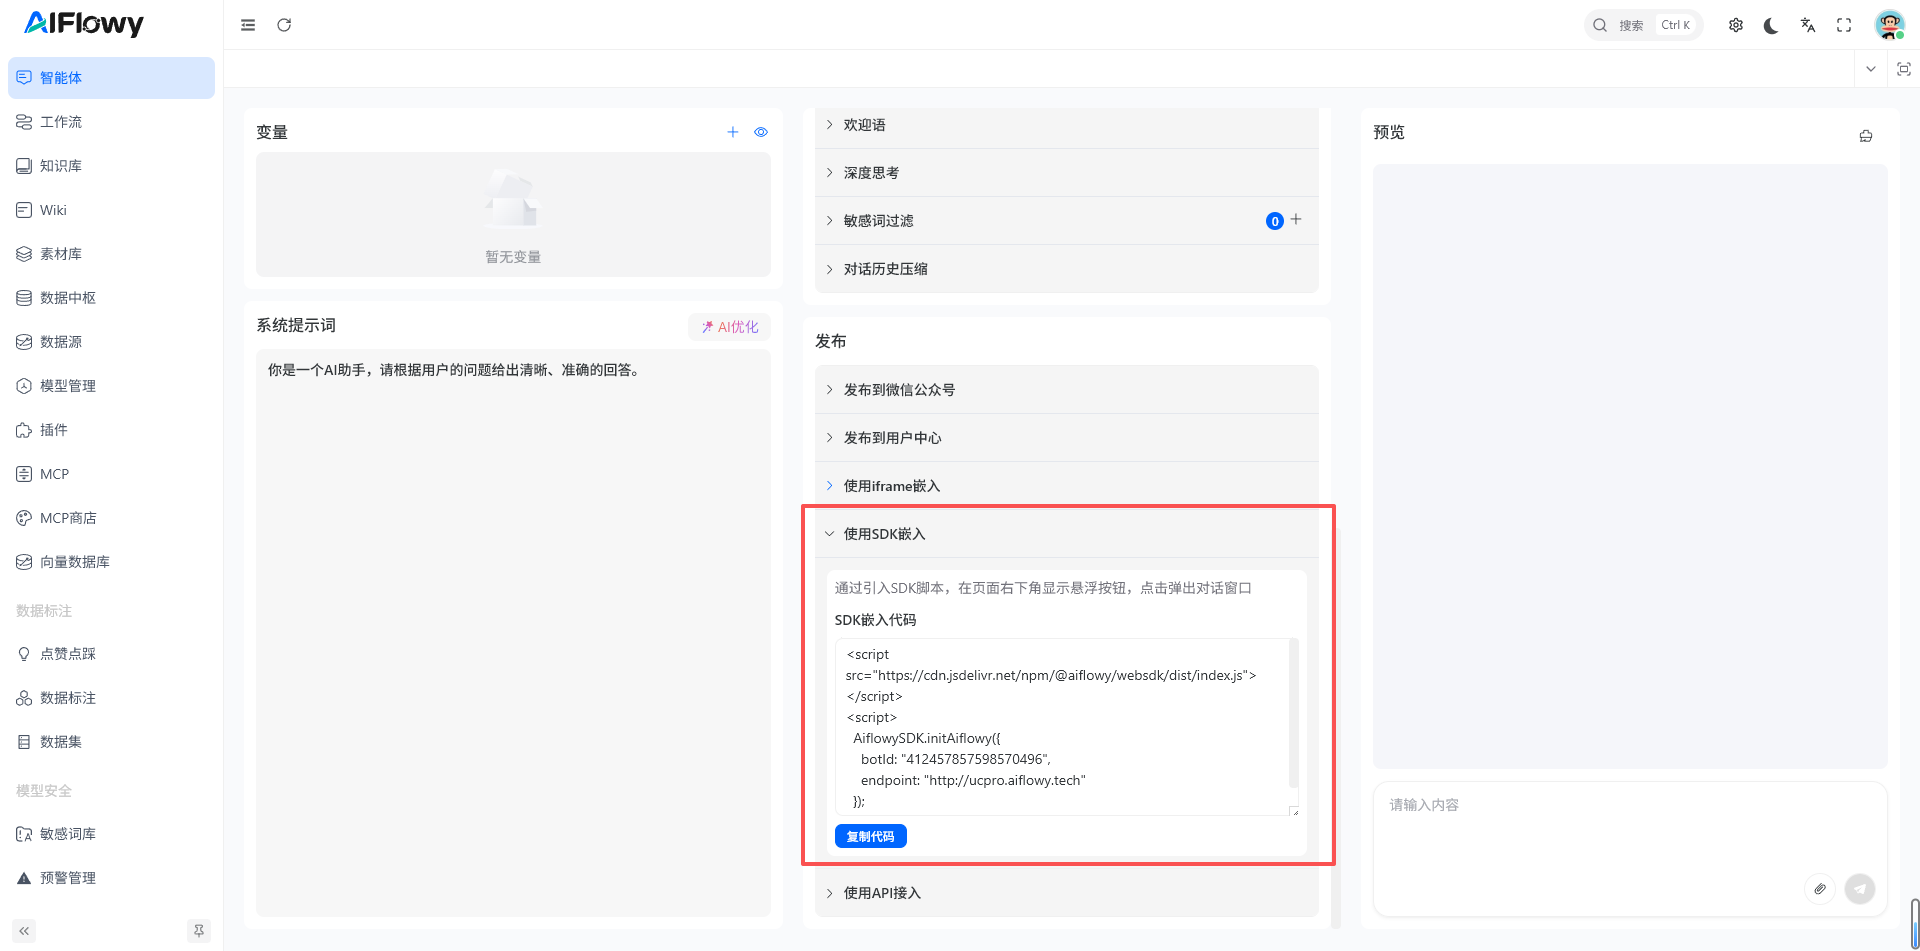Screen dimensions: 1920x951
Task: Expand 使用iframe嵌入 section
Action: (x=1066, y=486)
